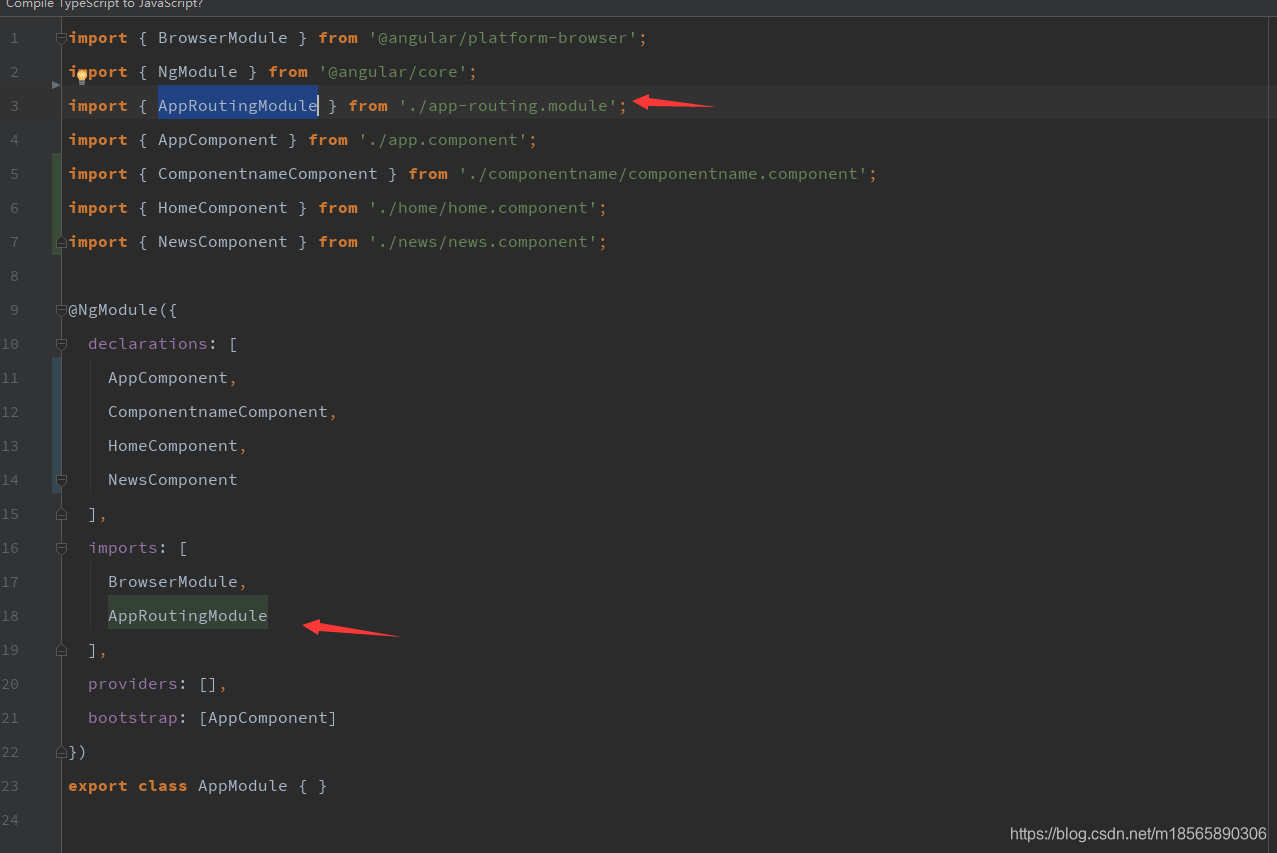
Task: Click line number 18 in the gutter
Action: tap(10, 616)
